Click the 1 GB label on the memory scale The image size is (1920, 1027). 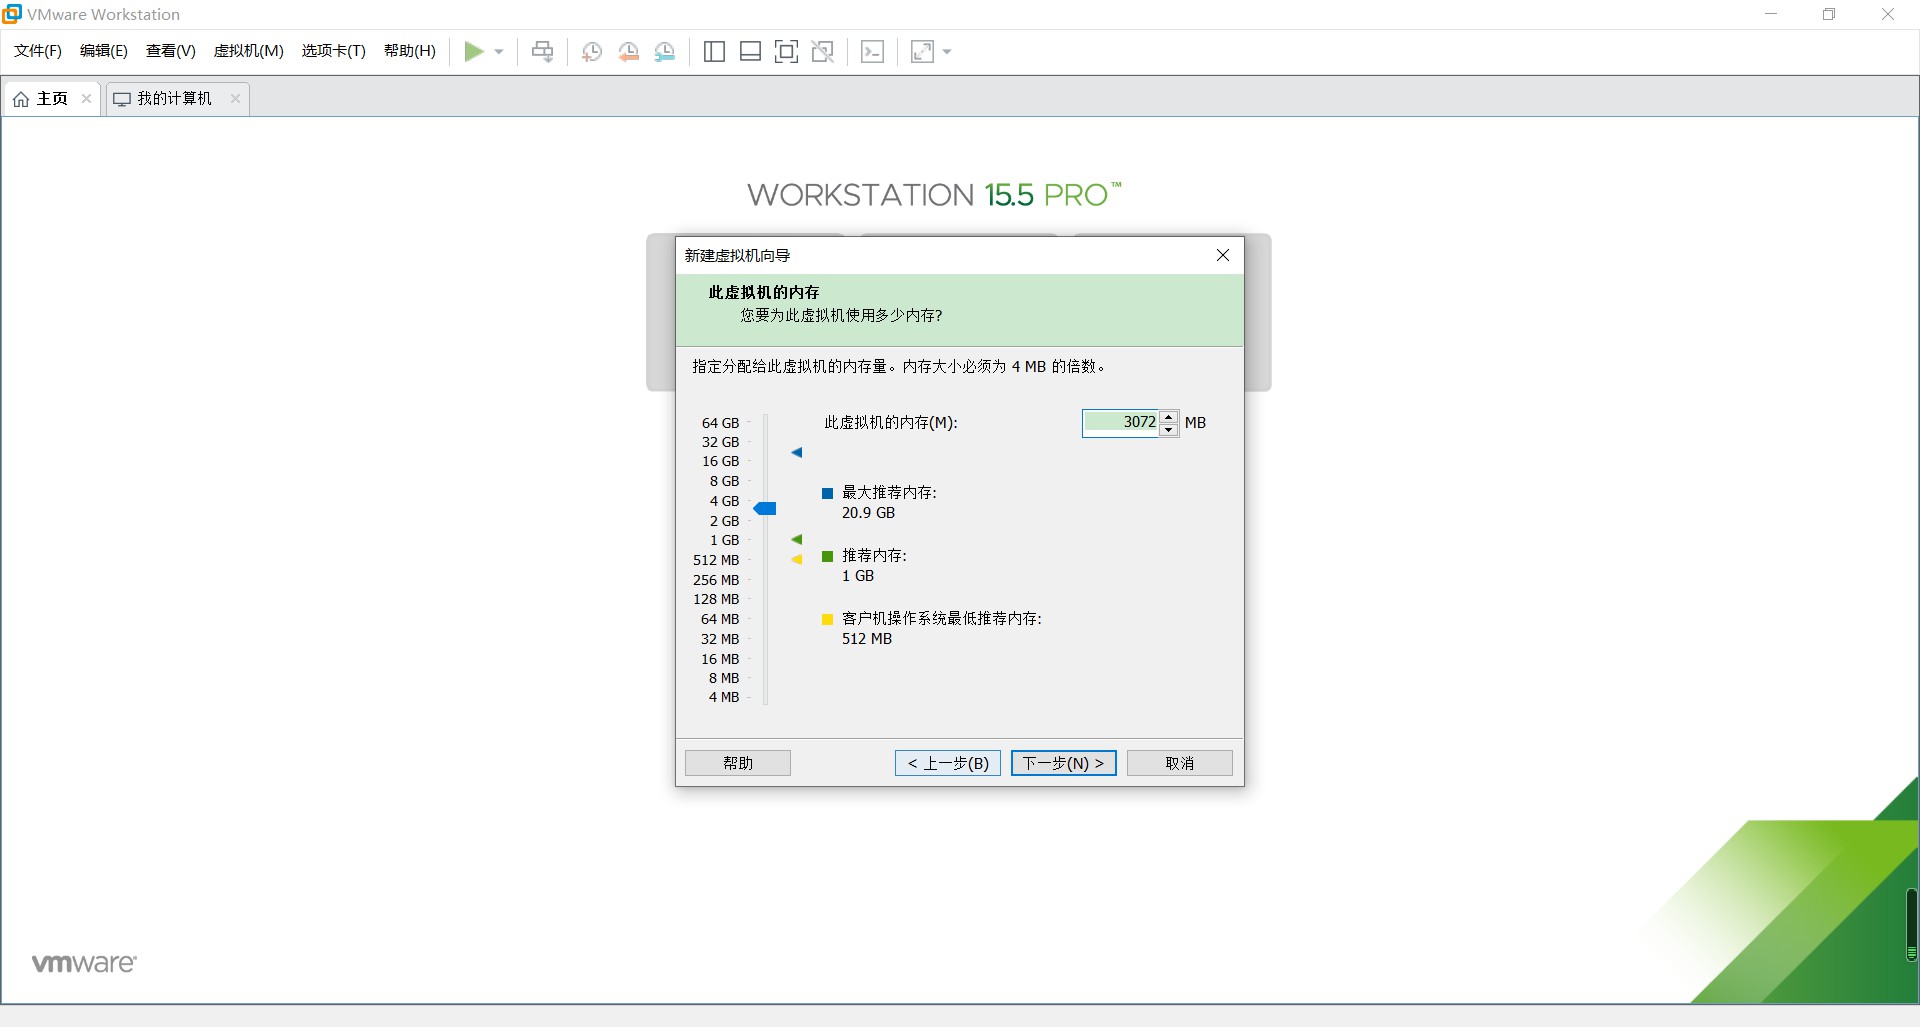[724, 540]
